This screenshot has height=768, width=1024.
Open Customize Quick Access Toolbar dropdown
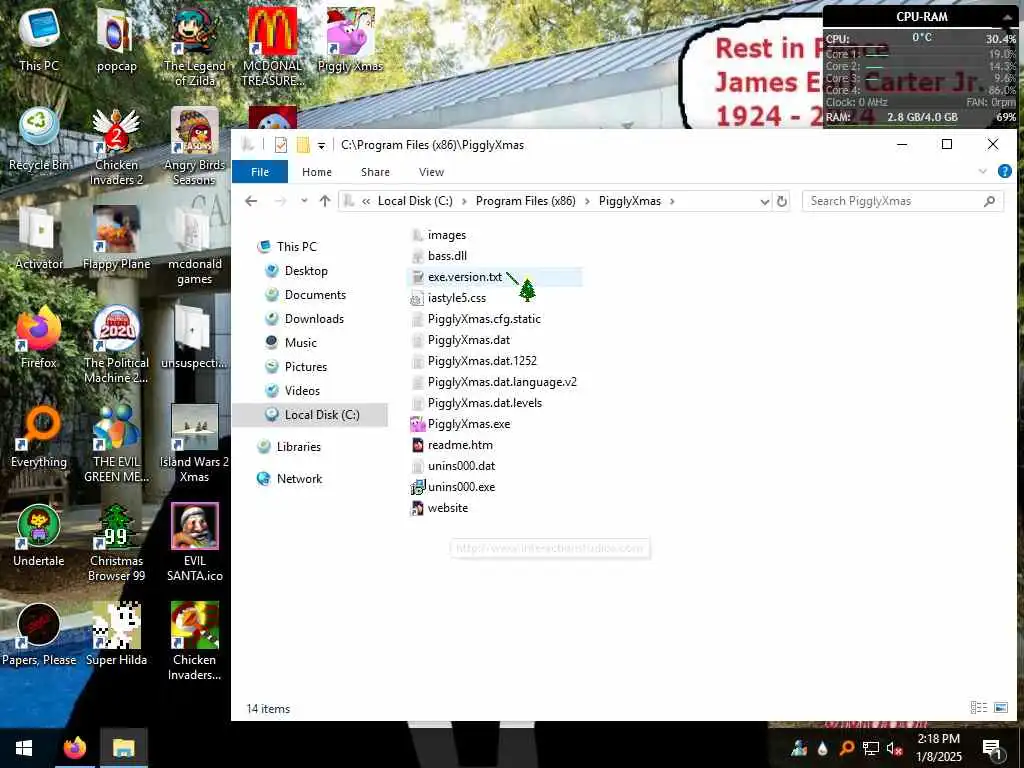321,146
